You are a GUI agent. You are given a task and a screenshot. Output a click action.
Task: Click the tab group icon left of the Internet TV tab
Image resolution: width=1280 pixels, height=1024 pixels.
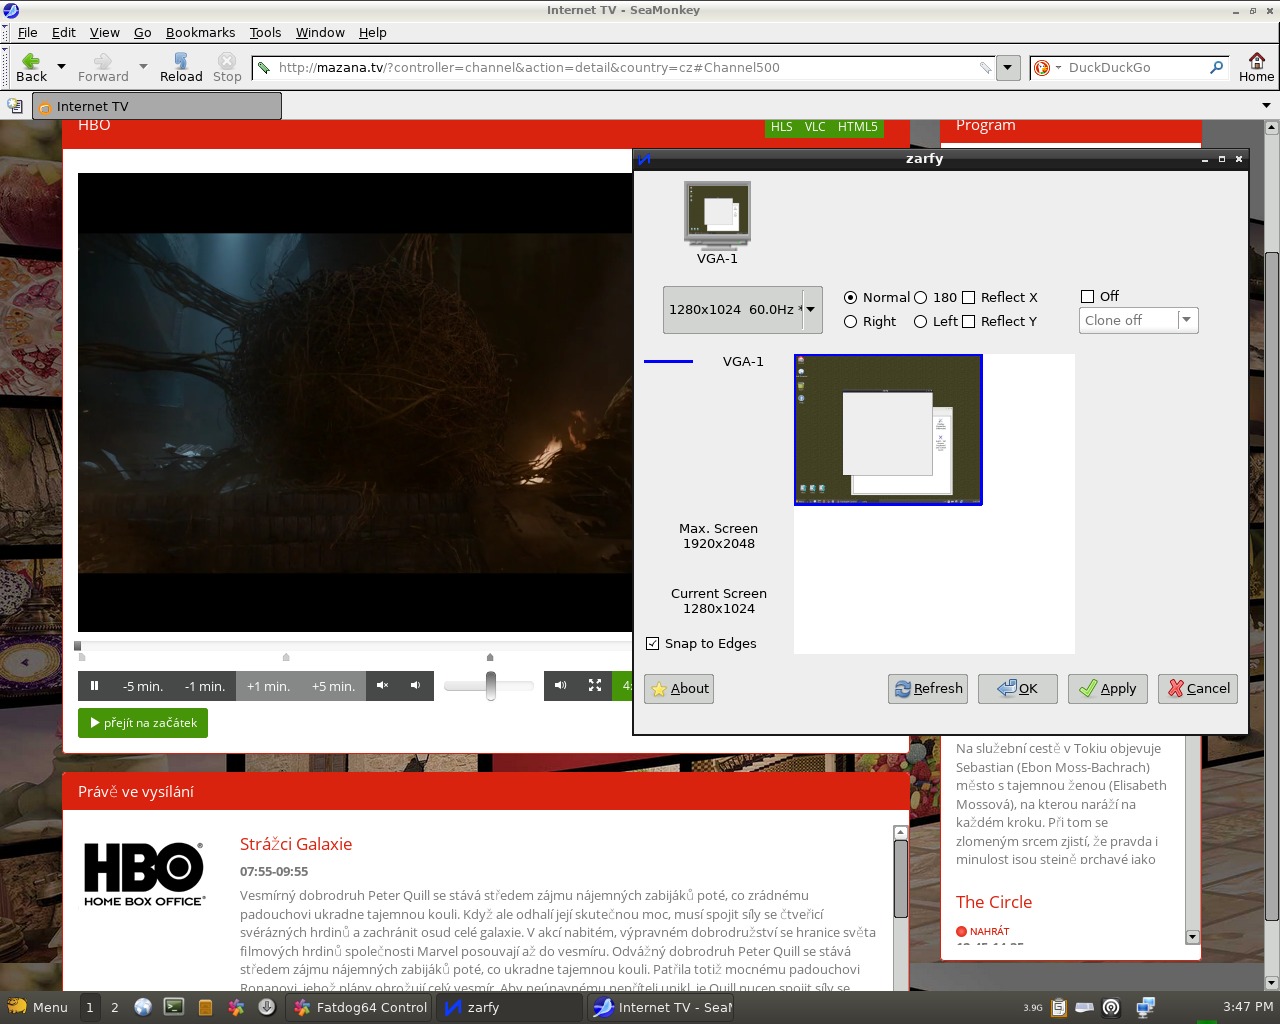coord(15,105)
